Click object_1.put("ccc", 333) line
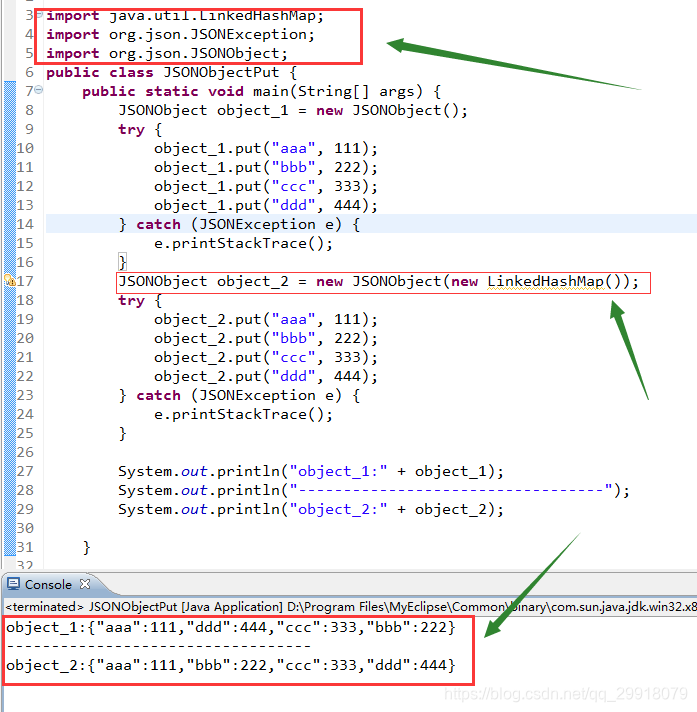The width and height of the screenshot is (697, 712). pos(266,187)
